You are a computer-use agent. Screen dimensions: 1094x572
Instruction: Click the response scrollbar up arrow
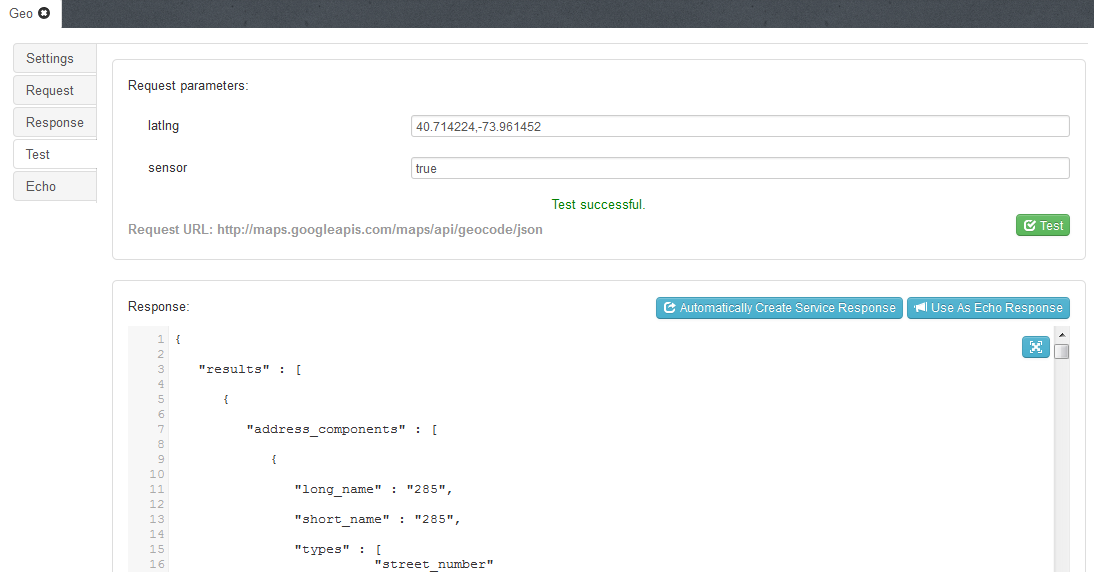(x=1062, y=334)
